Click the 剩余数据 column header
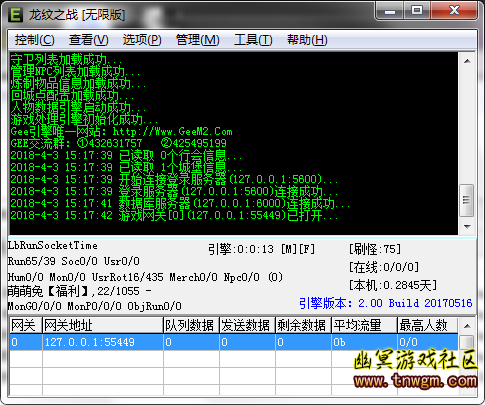The width and height of the screenshot is (485, 405). tap(303, 325)
